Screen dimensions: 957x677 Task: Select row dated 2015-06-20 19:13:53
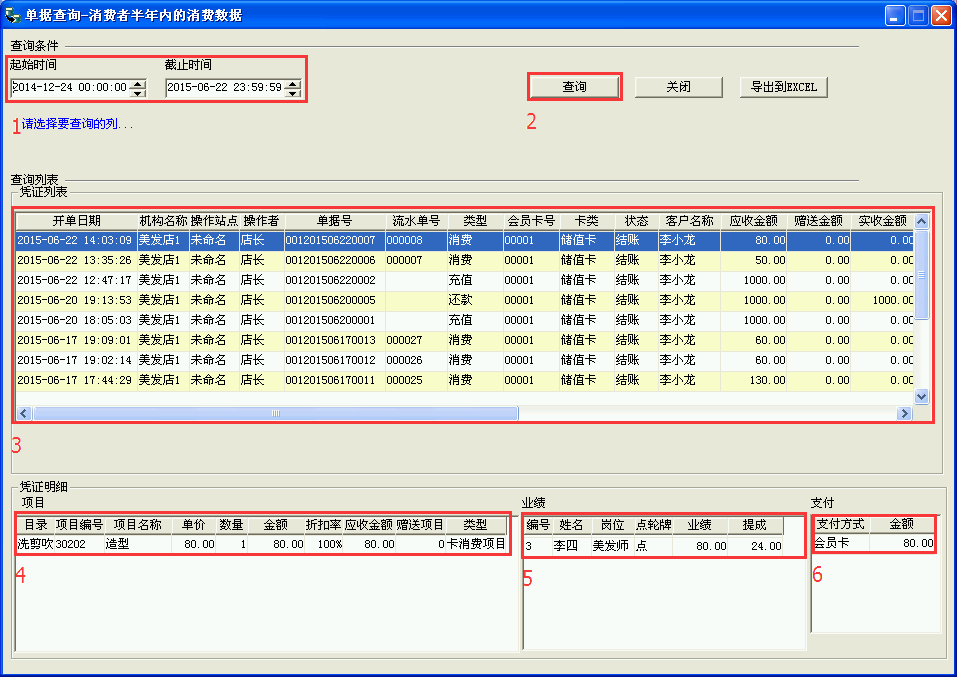point(465,300)
